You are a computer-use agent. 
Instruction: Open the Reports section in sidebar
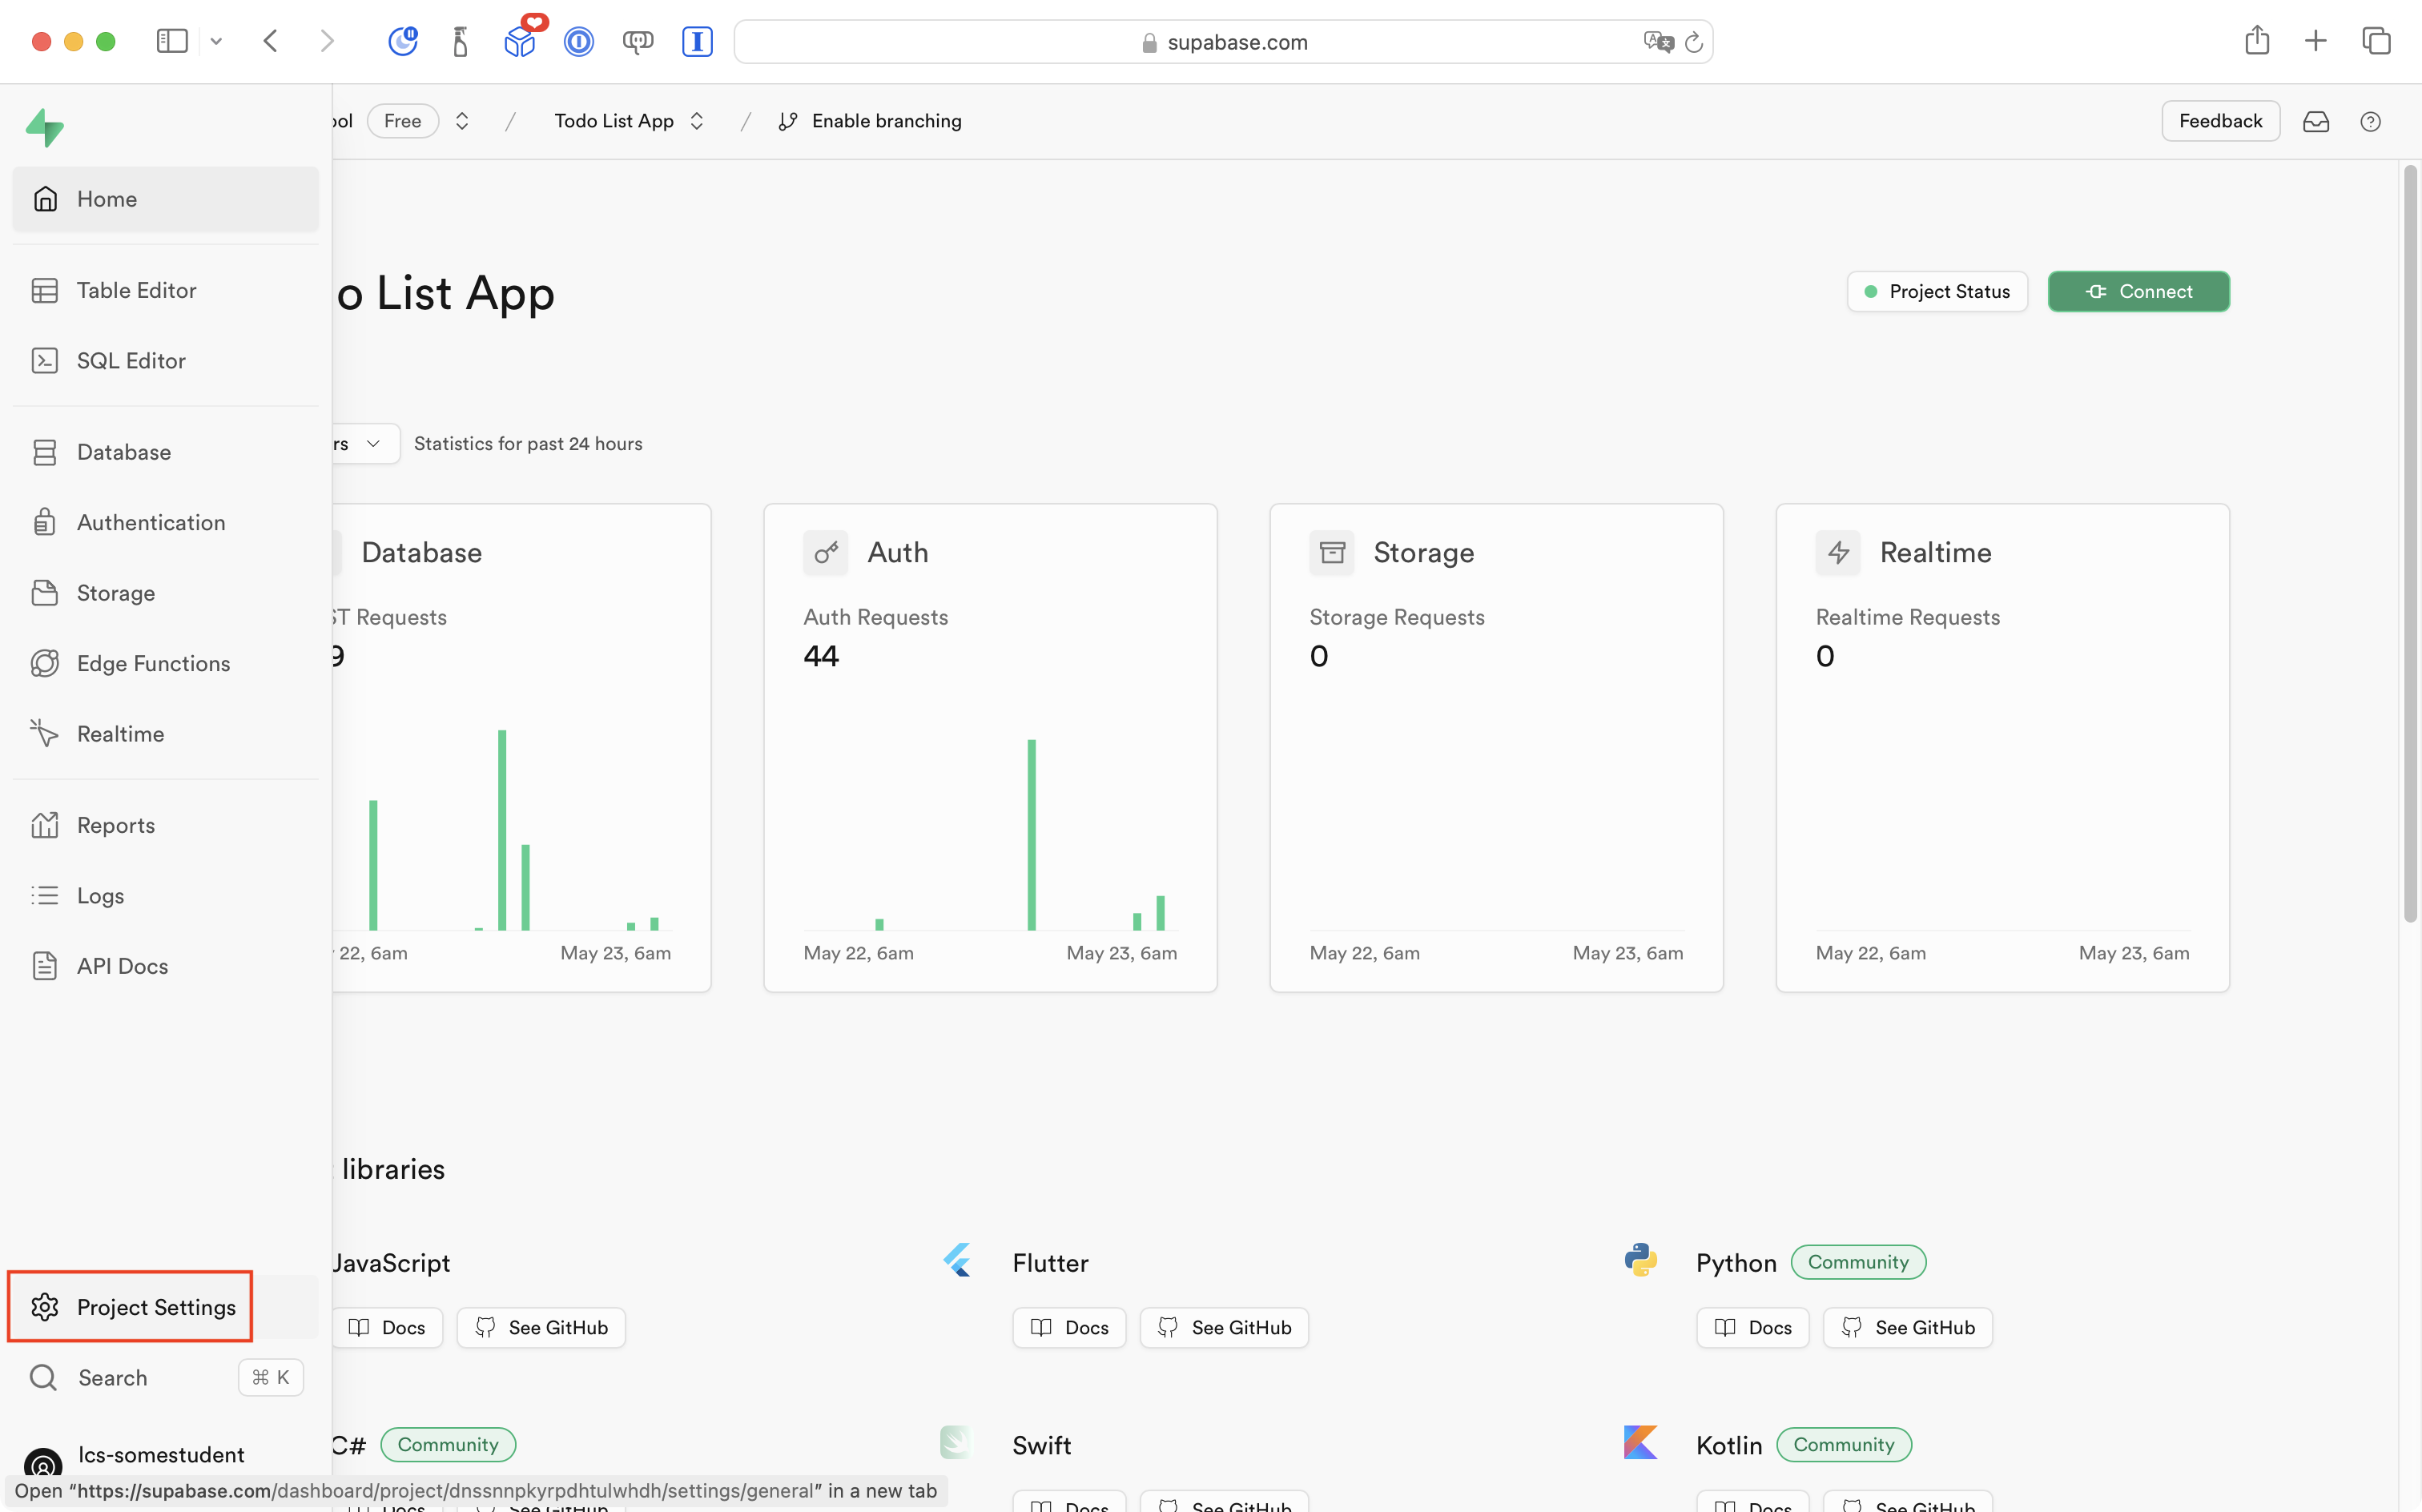pos(117,825)
